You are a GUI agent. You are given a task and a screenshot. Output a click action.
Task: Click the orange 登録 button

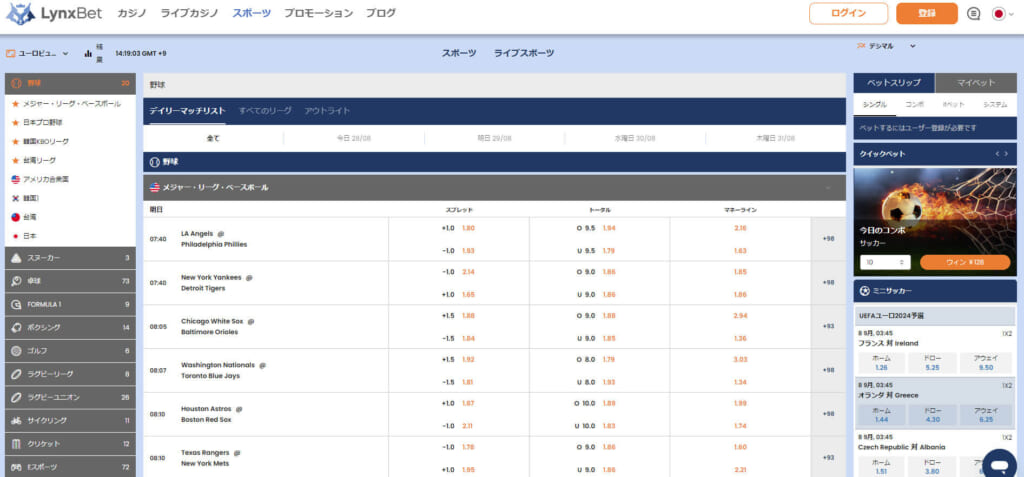tap(927, 14)
